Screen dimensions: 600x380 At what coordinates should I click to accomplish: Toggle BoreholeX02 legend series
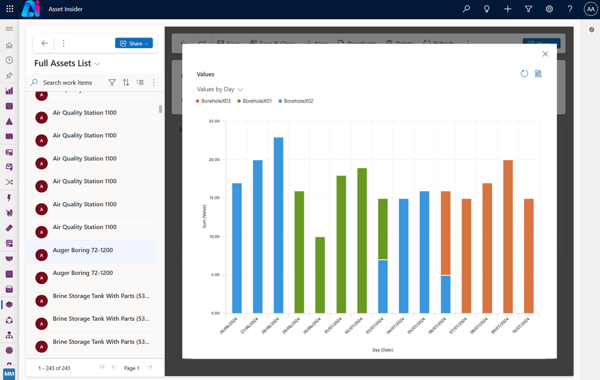click(296, 101)
